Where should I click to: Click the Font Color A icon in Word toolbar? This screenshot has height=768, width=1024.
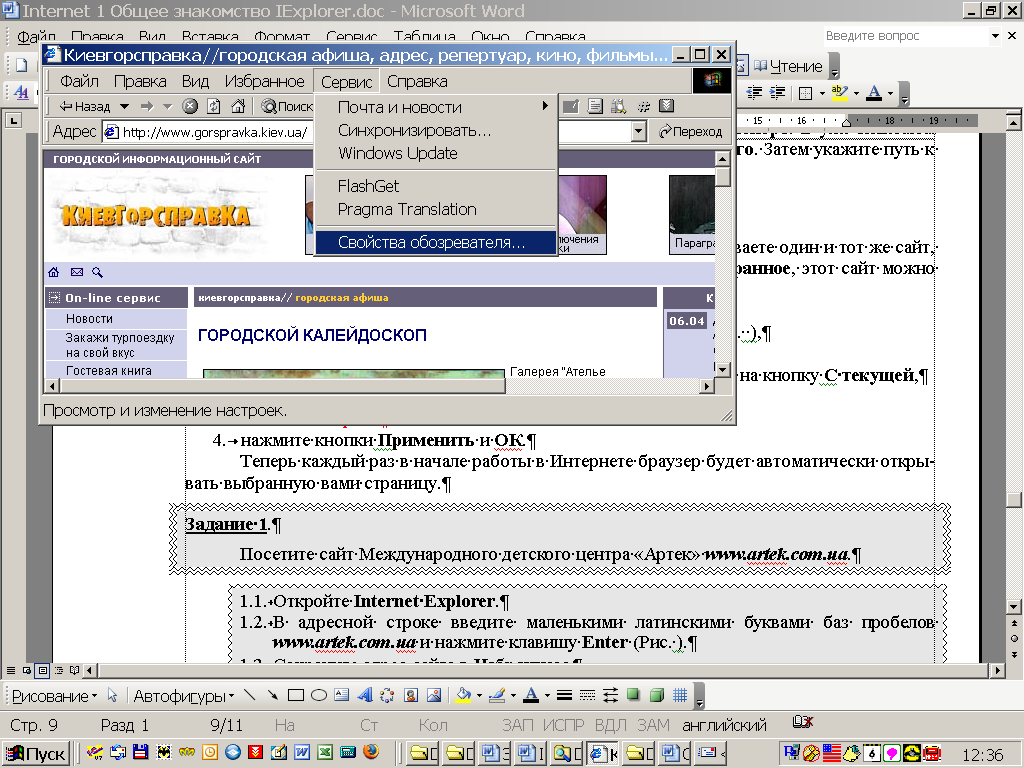(874, 93)
